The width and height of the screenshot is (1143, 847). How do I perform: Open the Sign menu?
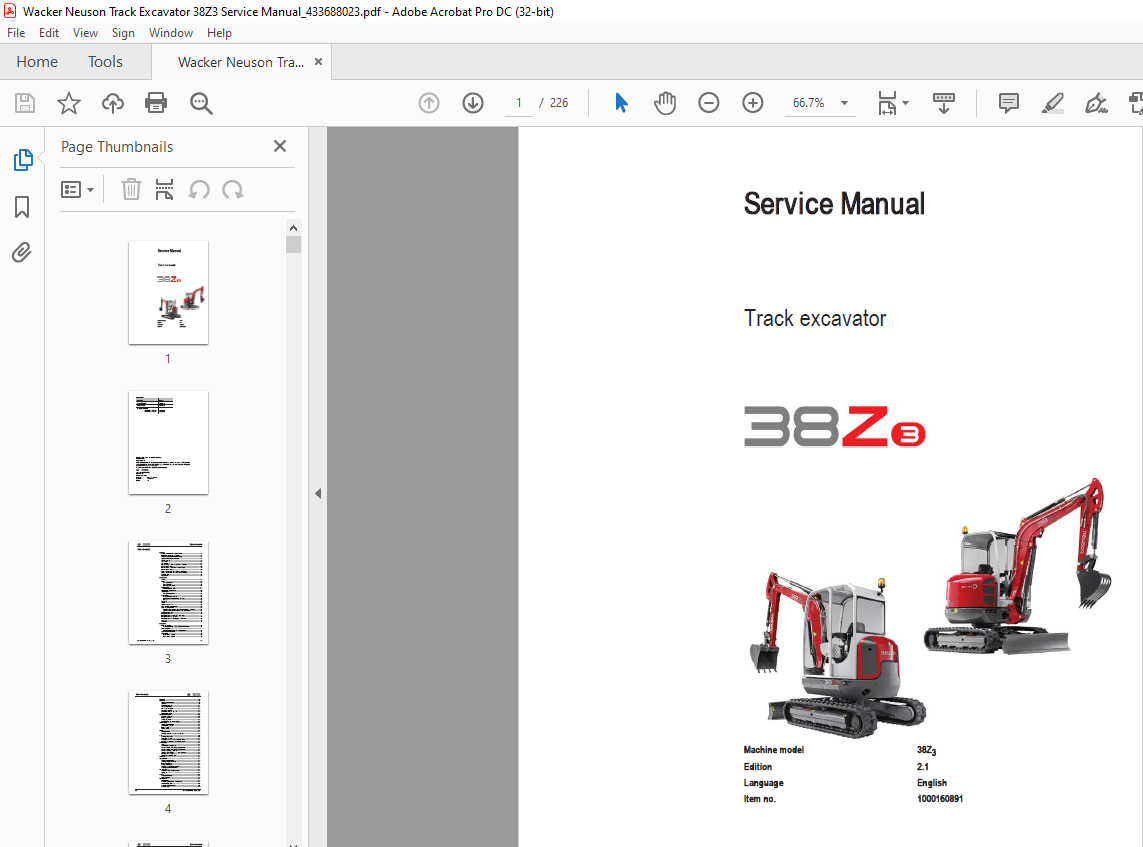(123, 33)
